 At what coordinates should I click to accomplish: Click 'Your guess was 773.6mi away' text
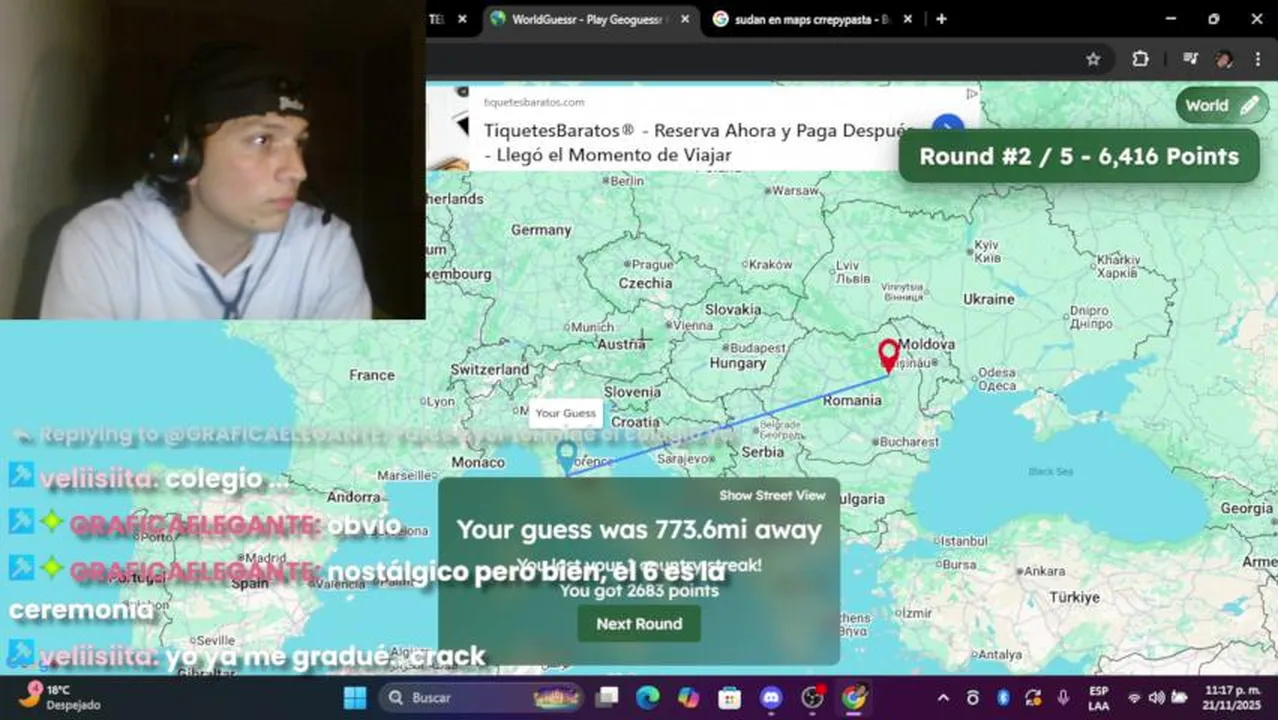[x=639, y=530]
